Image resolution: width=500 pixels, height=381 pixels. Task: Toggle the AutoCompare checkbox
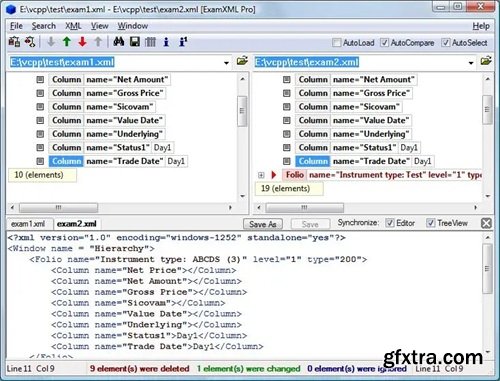384,43
